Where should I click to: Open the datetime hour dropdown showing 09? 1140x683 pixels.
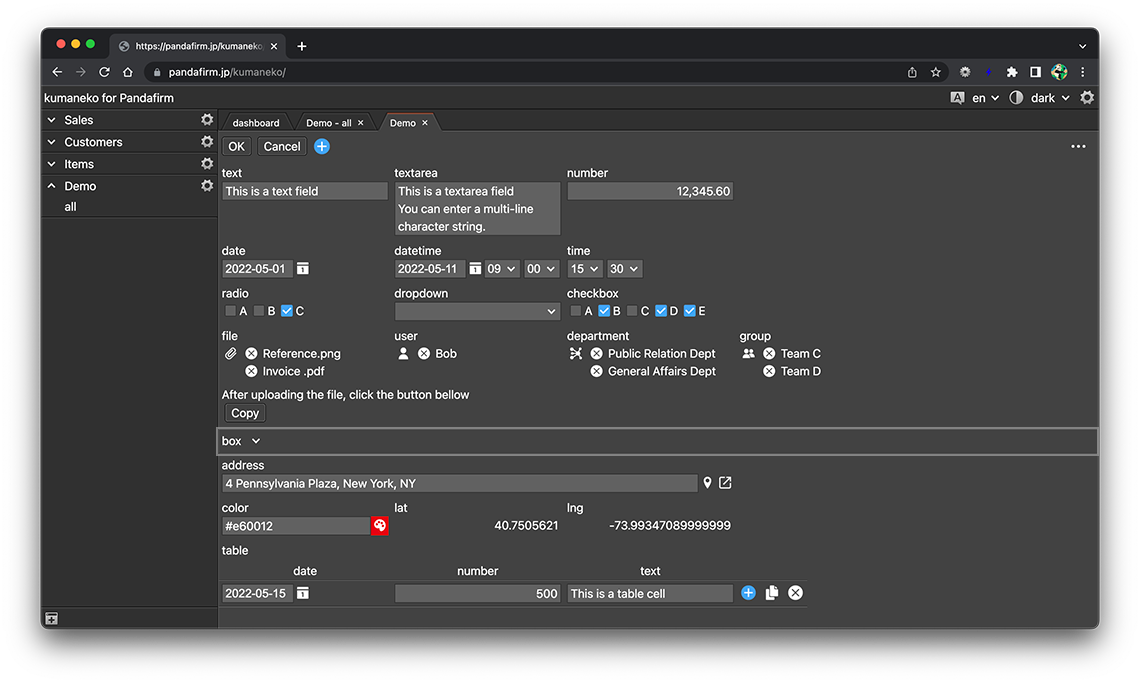click(502, 269)
